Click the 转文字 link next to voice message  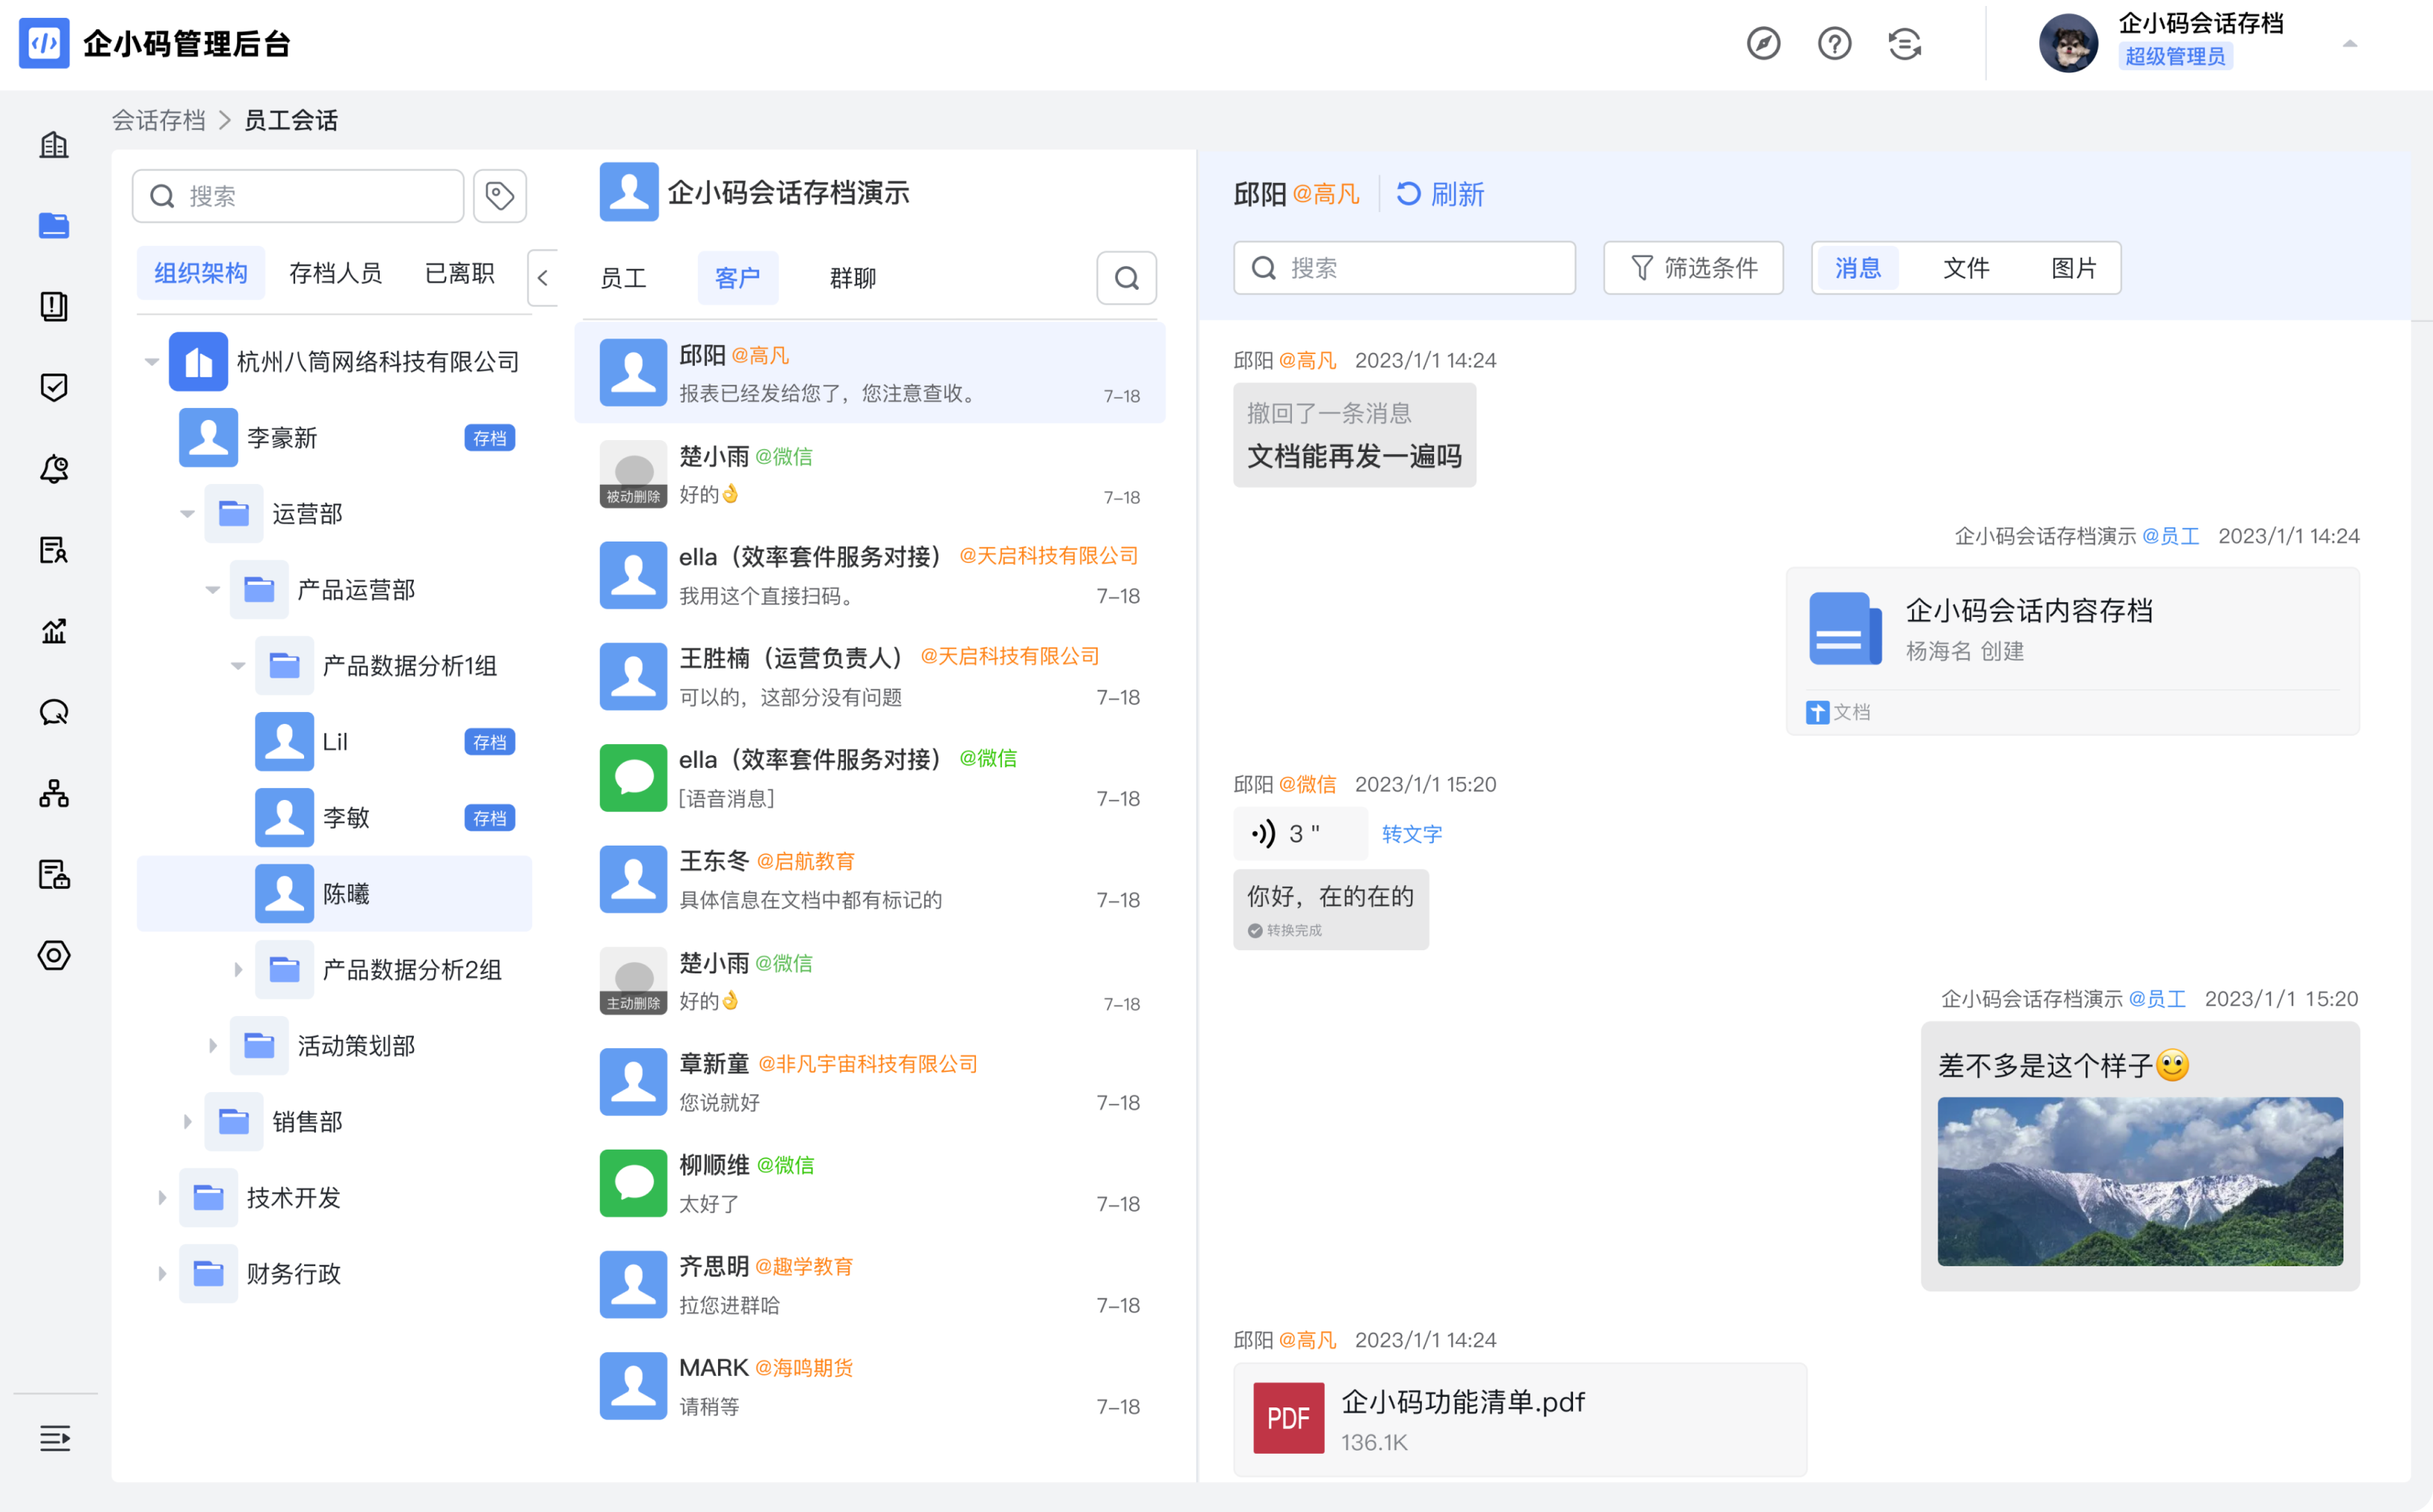pos(1411,834)
